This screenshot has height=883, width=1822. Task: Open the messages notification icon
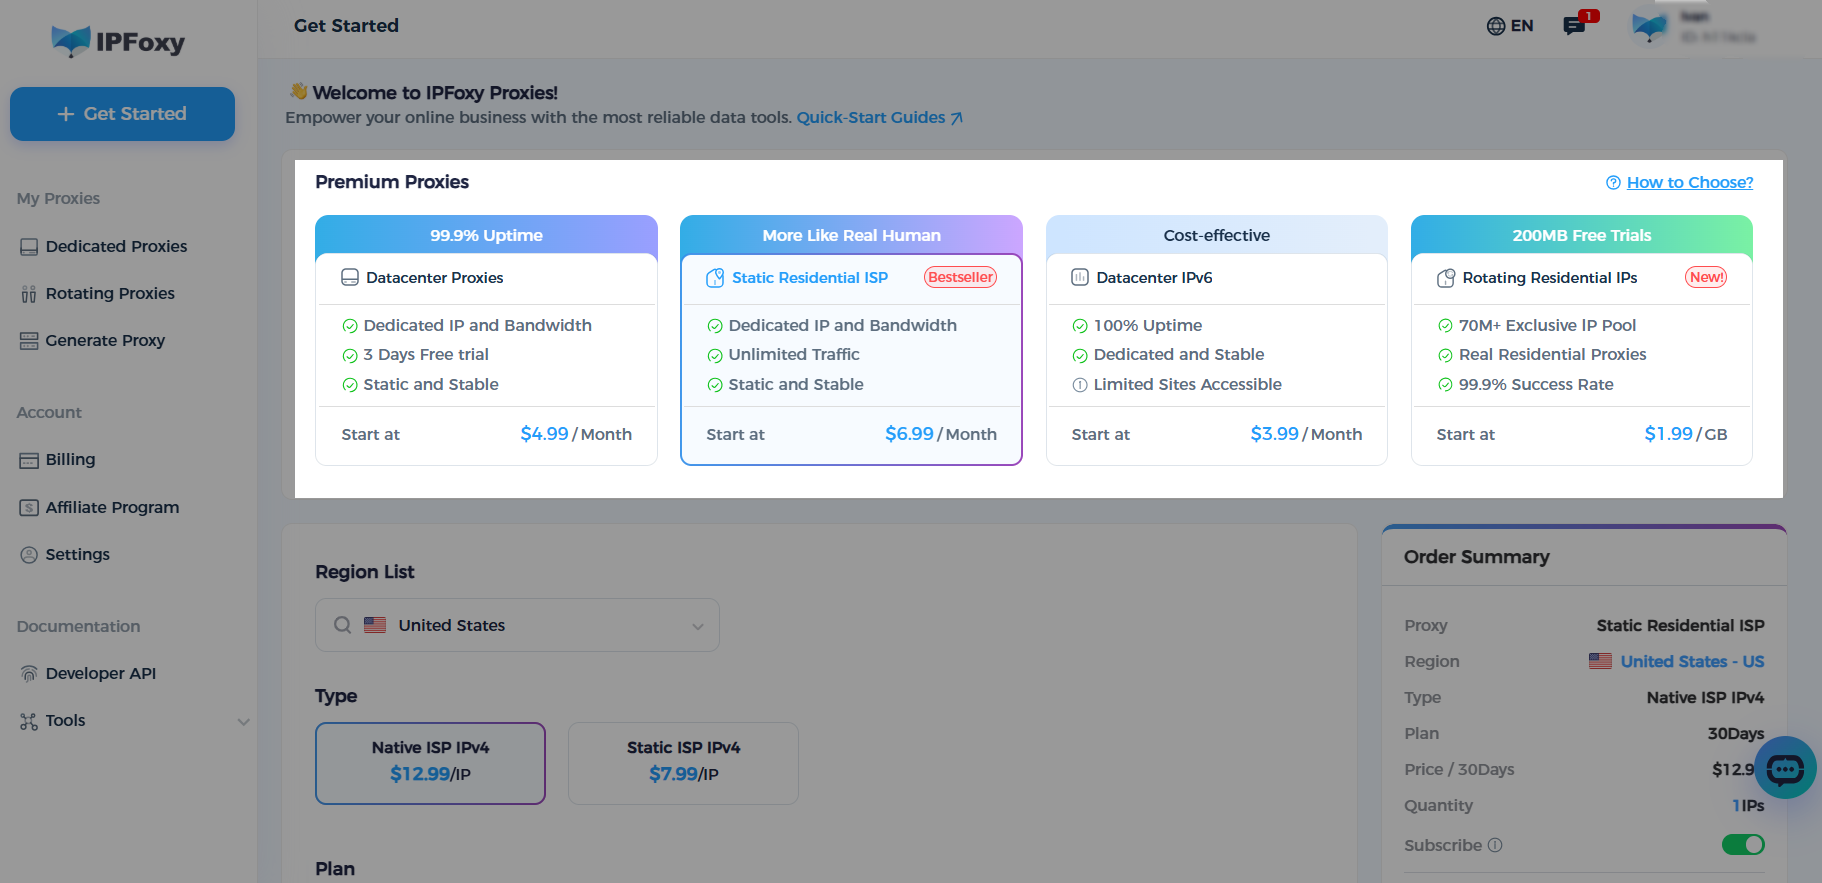click(x=1574, y=26)
